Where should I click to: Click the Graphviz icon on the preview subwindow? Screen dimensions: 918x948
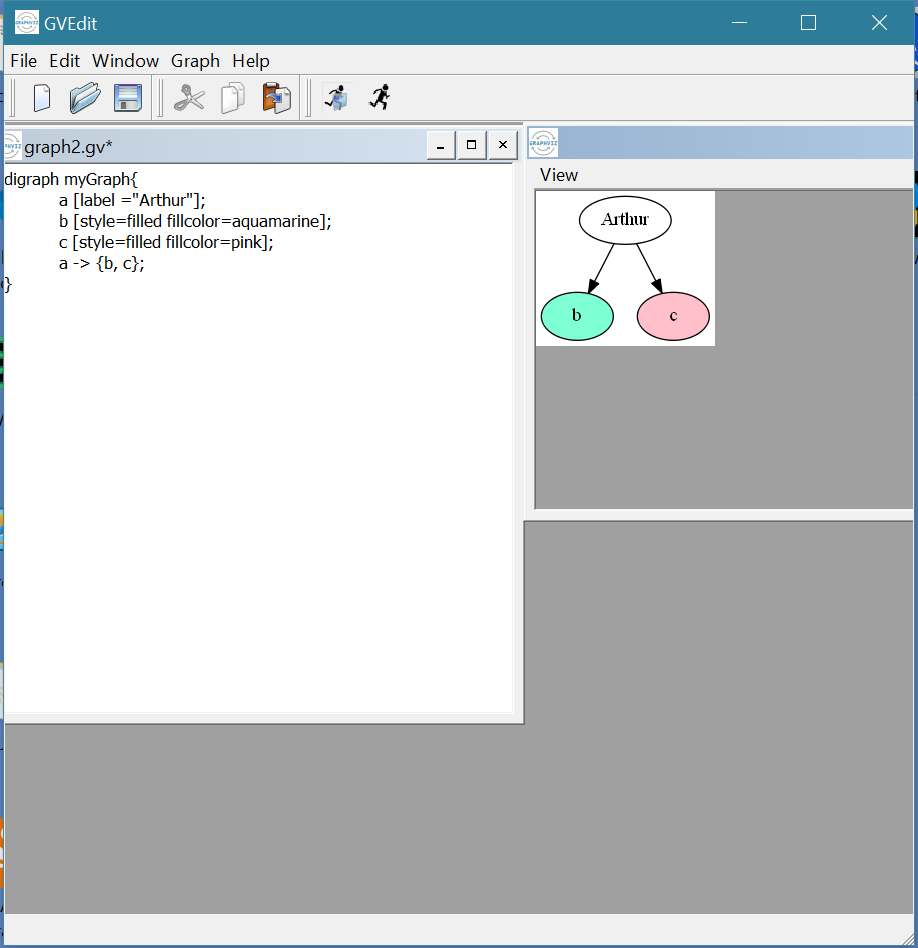[543, 143]
